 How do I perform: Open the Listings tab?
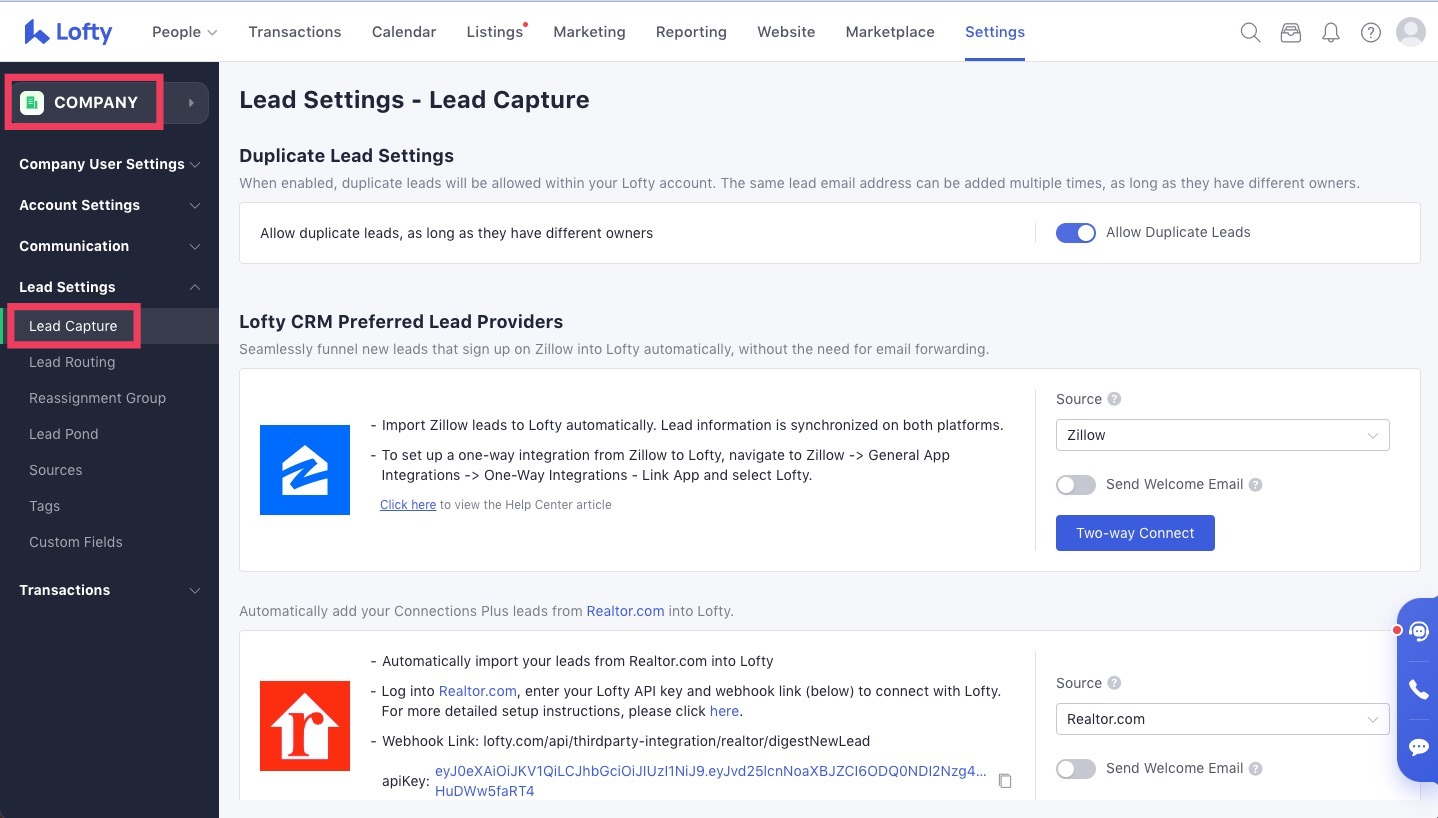coord(495,32)
